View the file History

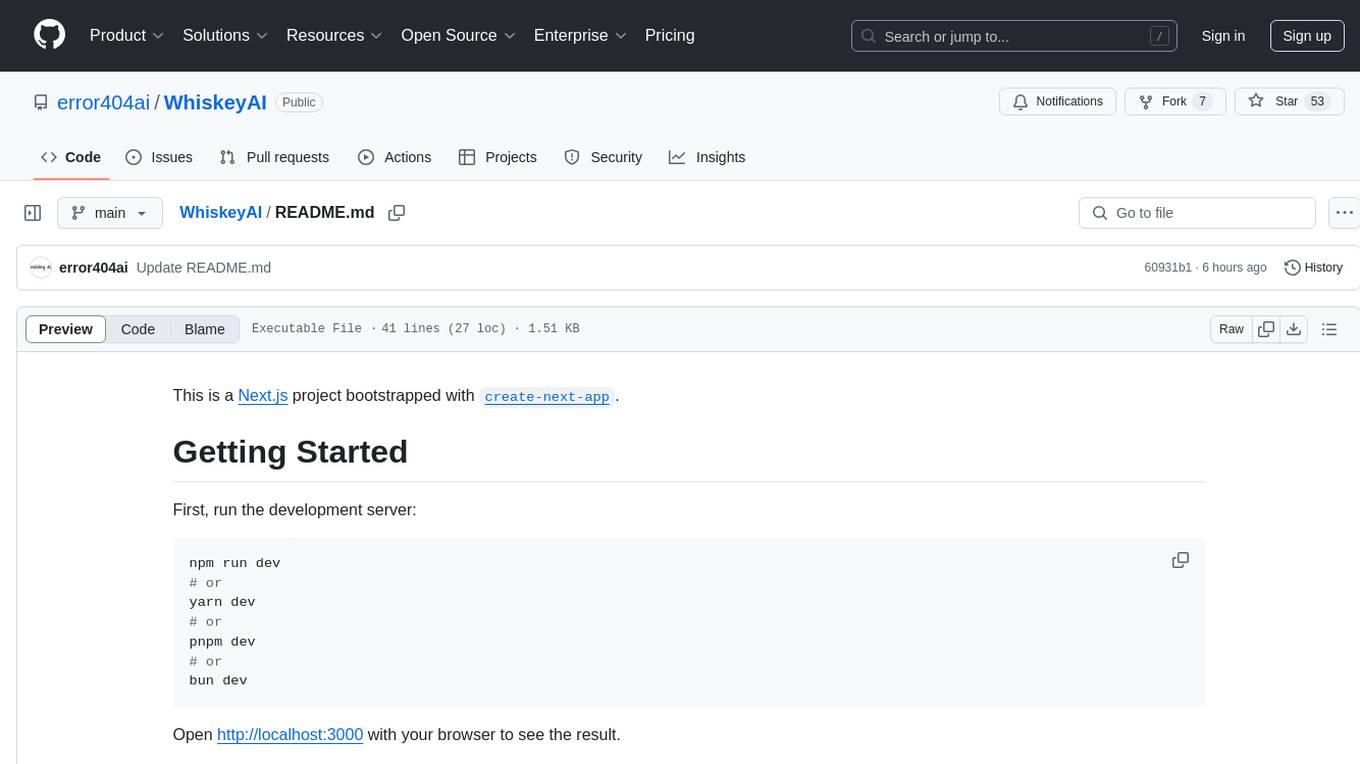click(x=1313, y=267)
